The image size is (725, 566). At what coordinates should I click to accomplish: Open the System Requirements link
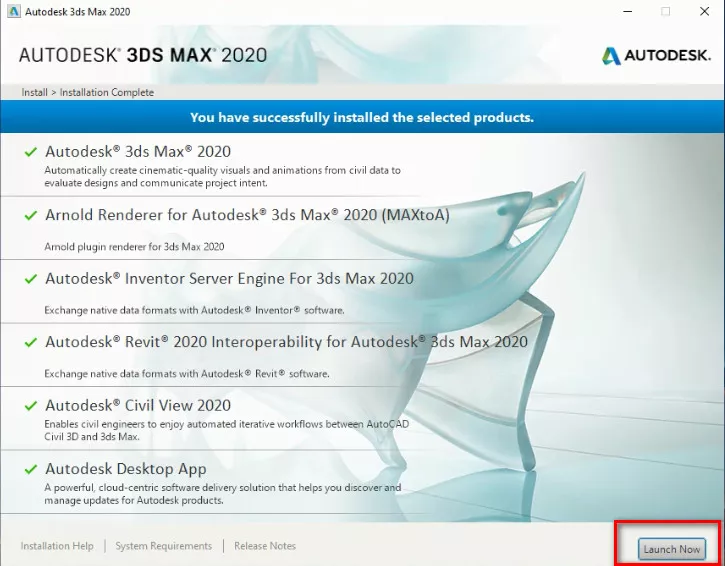click(x=164, y=546)
